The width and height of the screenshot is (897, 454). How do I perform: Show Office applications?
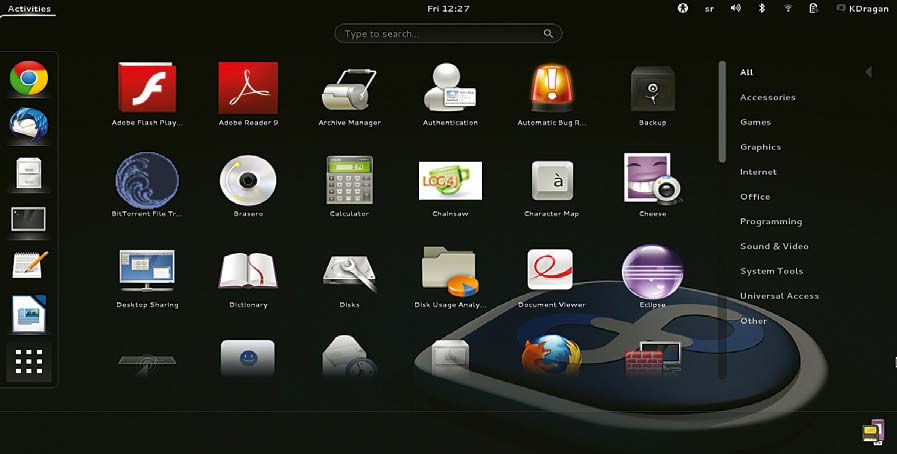pyautogui.click(x=755, y=197)
